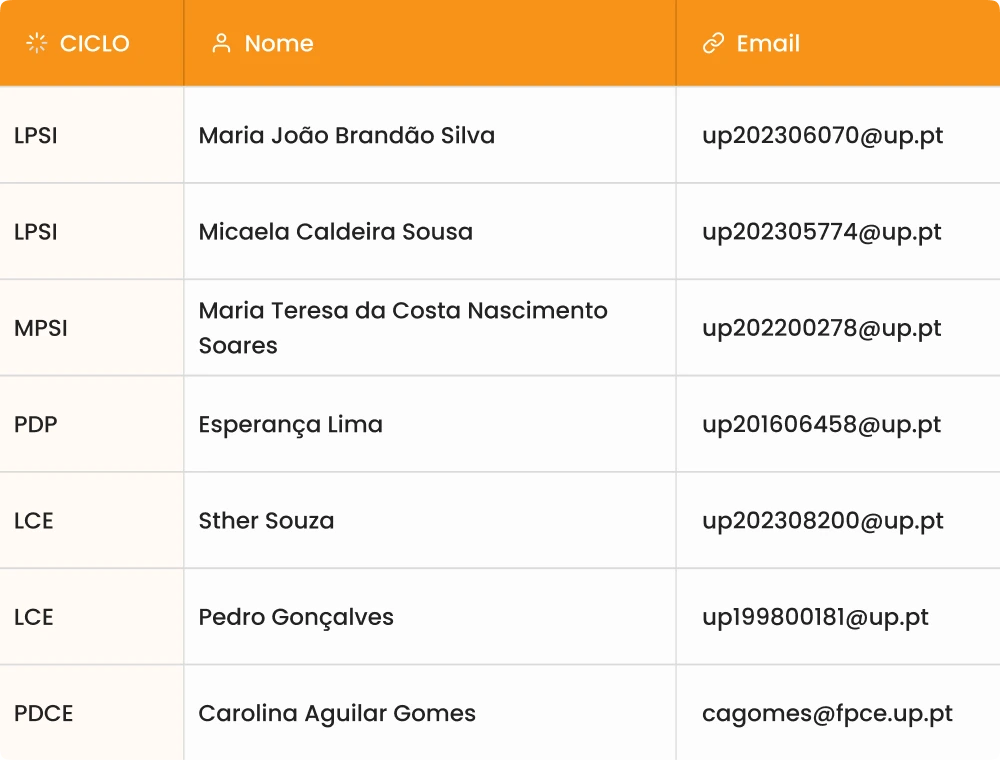Open email link up202306070@up.pt
The height and width of the screenshot is (760, 1000).
(x=822, y=135)
